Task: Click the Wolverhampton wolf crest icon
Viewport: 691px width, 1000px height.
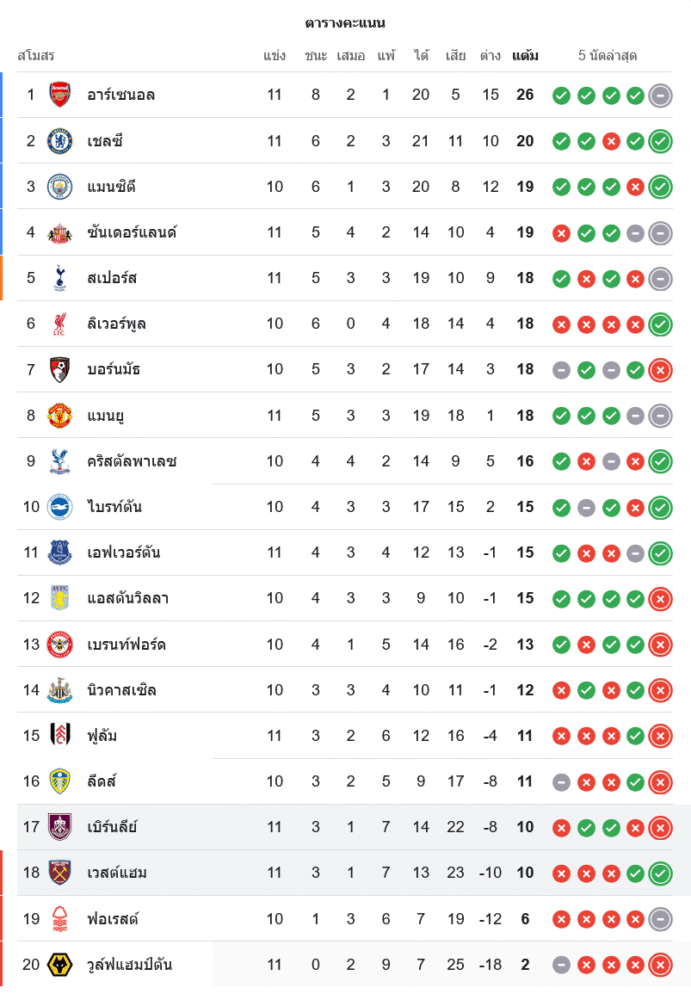Action: click(x=60, y=965)
